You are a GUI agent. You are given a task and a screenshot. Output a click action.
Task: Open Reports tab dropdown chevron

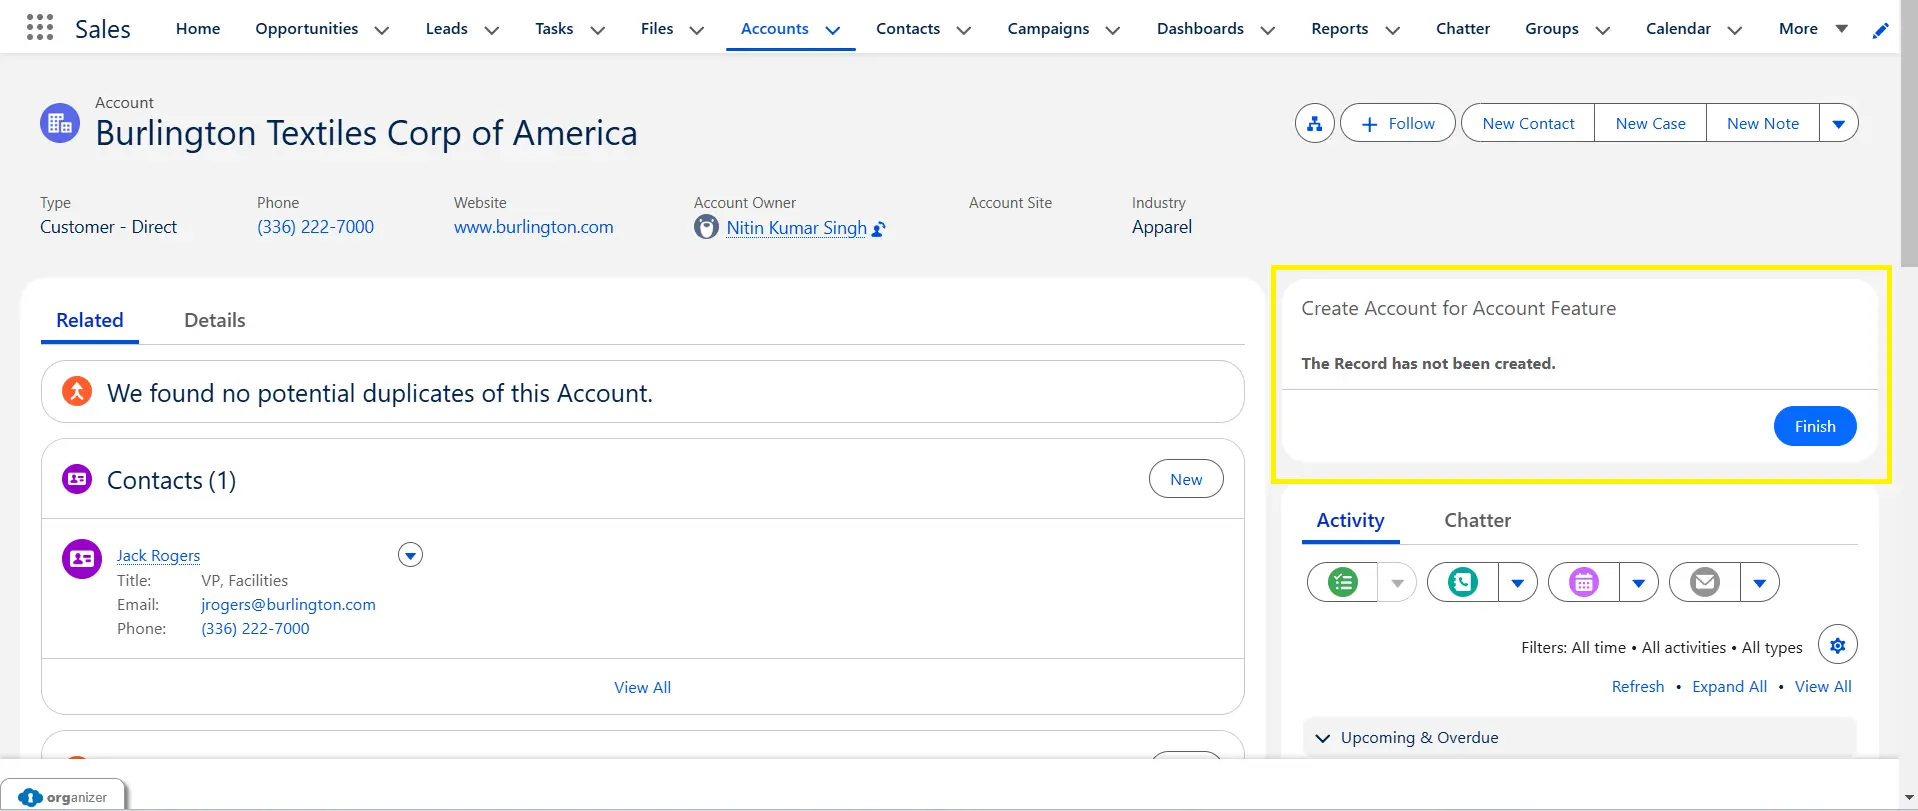pos(1391,30)
